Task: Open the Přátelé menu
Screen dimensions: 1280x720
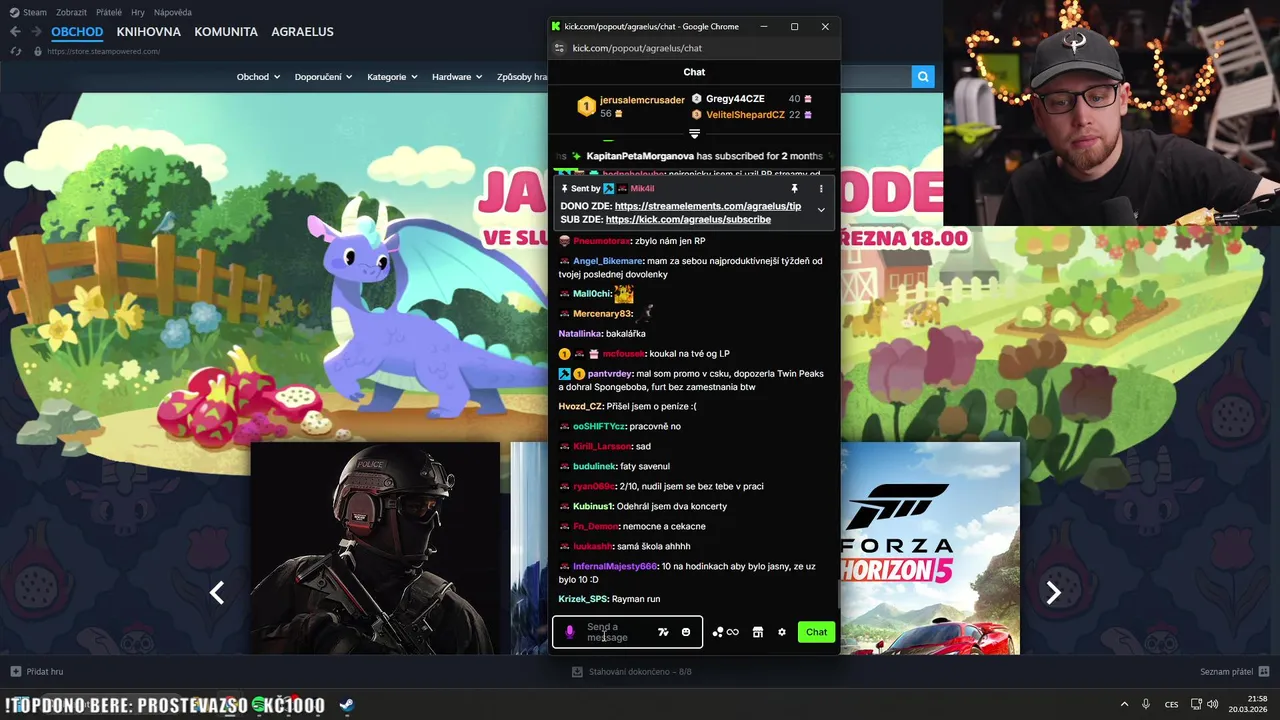Action: click(x=108, y=12)
